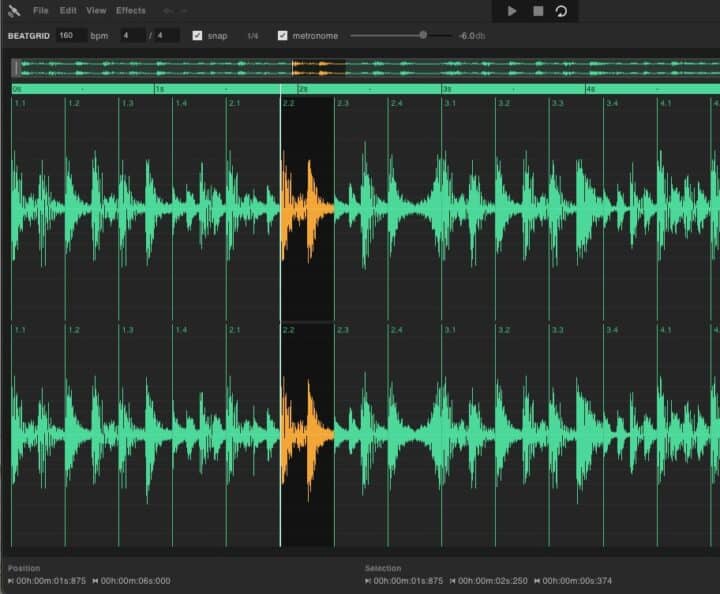
Task: Click the metronome volume slider handle
Action: coord(423,35)
